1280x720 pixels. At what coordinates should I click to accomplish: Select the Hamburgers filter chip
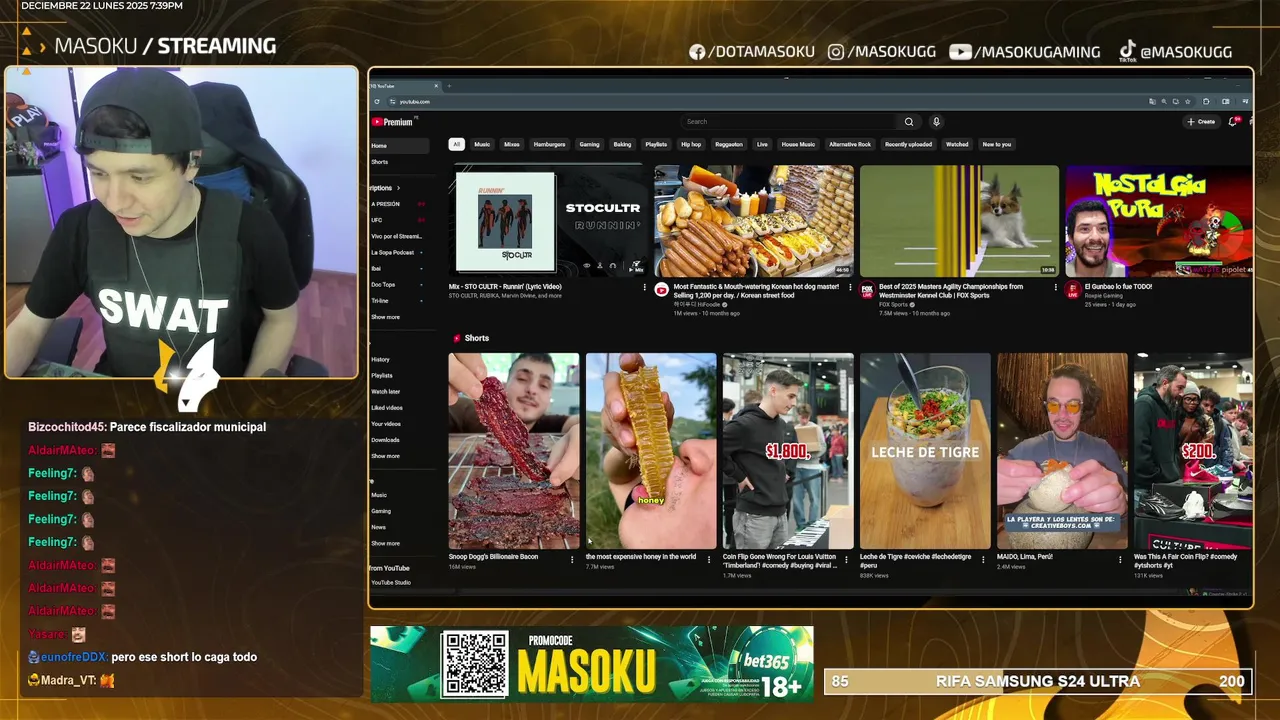point(550,144)
